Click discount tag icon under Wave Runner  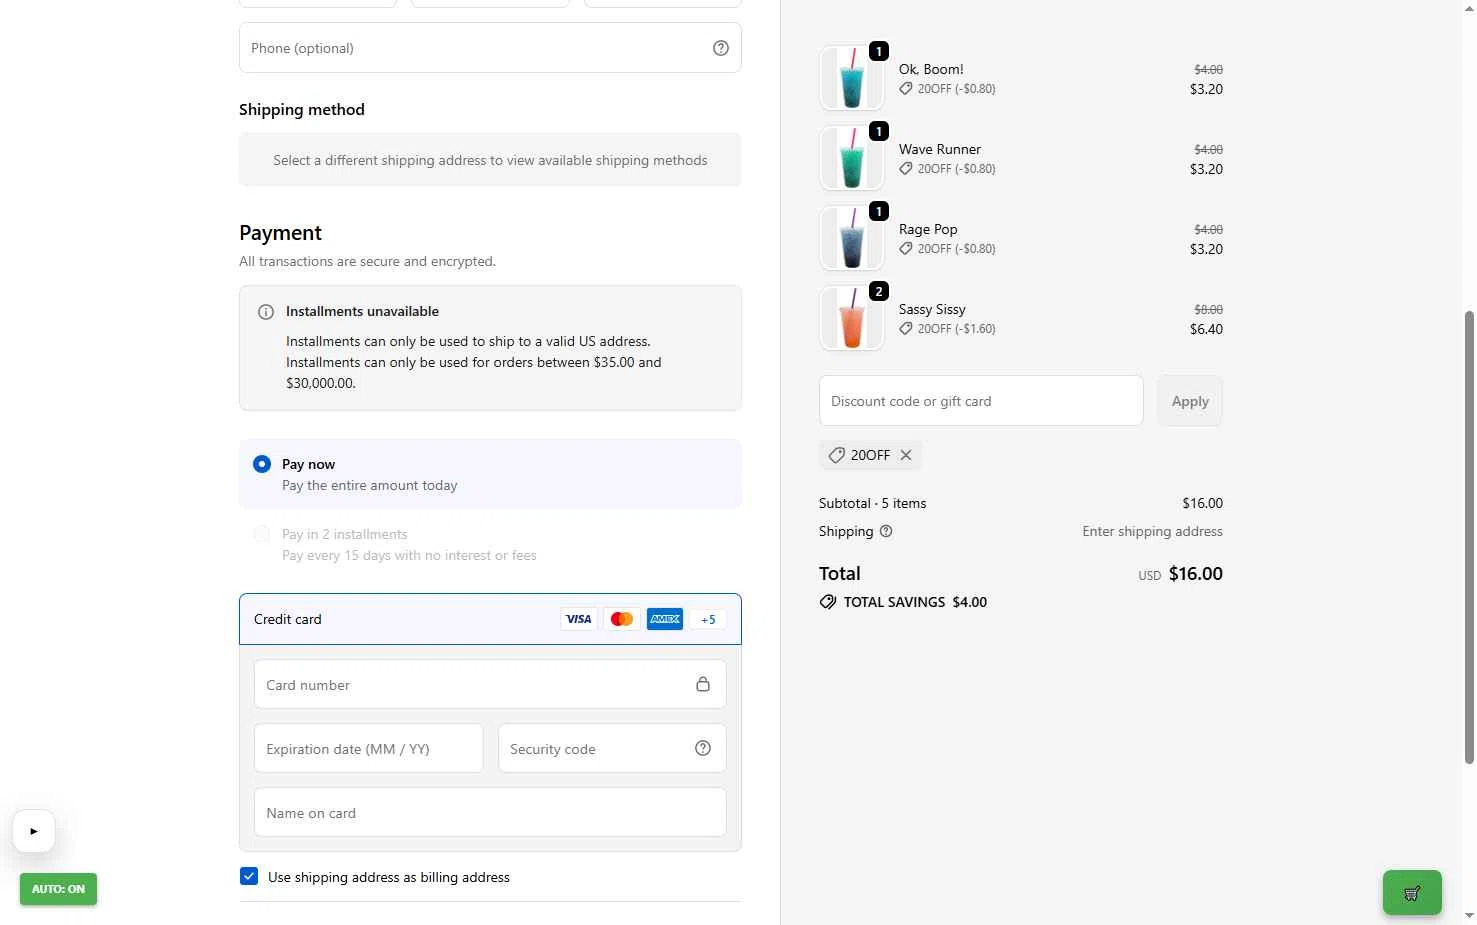[x=906, y=168]
